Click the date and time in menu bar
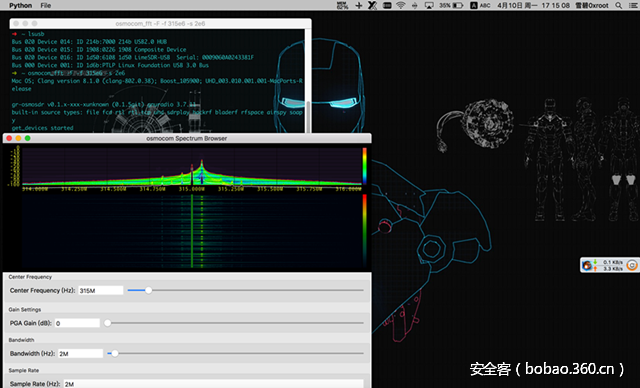Image resolution: width=640 pixels, height=388 pixels. [533, 5]
